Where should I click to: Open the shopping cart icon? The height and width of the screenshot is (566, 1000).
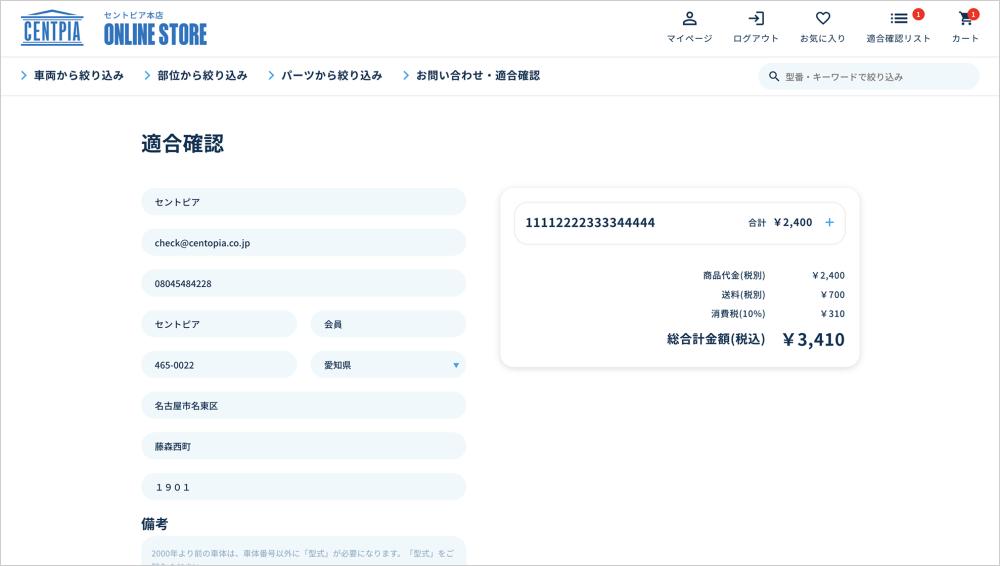[x=965, y=19]
